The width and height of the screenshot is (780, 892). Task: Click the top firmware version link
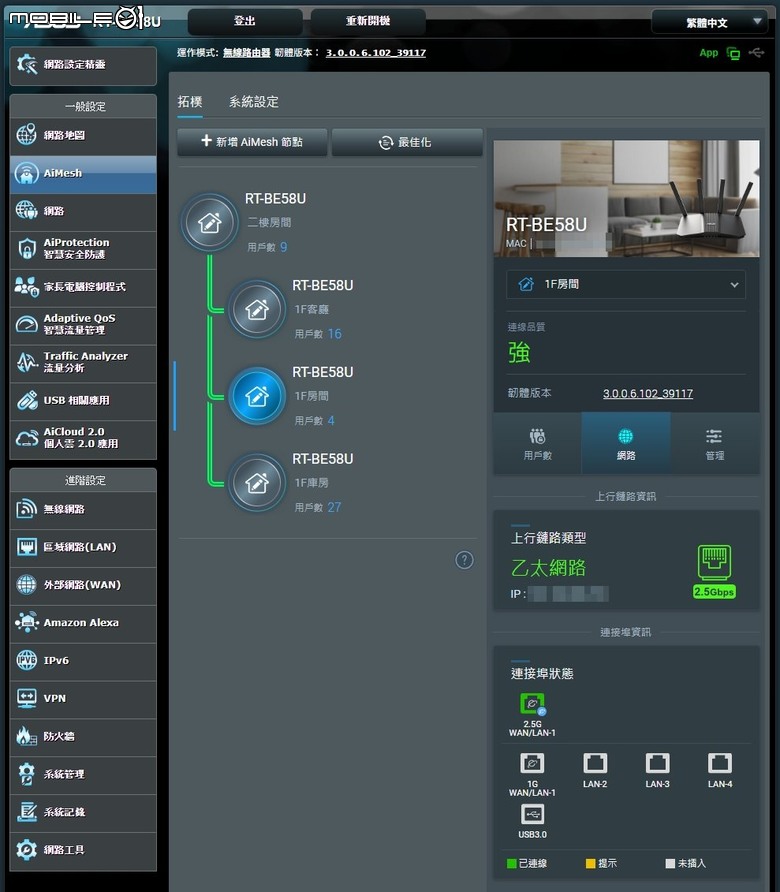click(x=375, y=53)
